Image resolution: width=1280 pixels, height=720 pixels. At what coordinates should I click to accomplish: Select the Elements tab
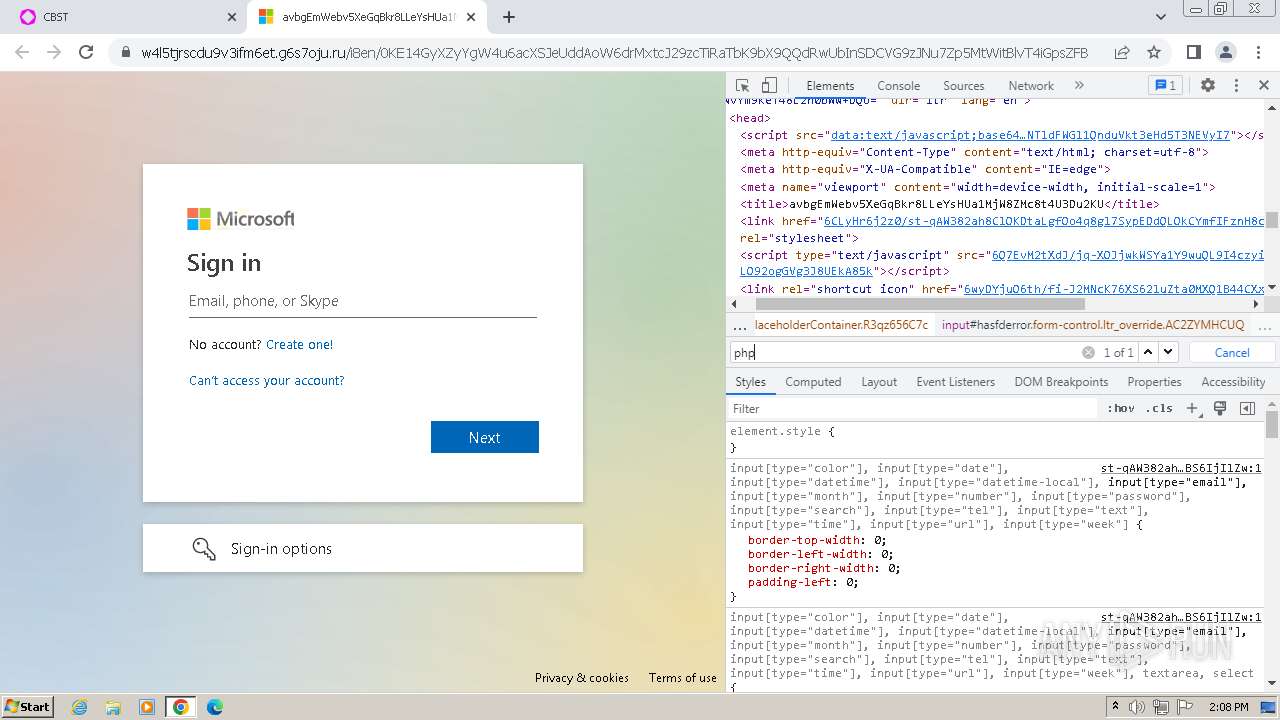coord(830,86)
